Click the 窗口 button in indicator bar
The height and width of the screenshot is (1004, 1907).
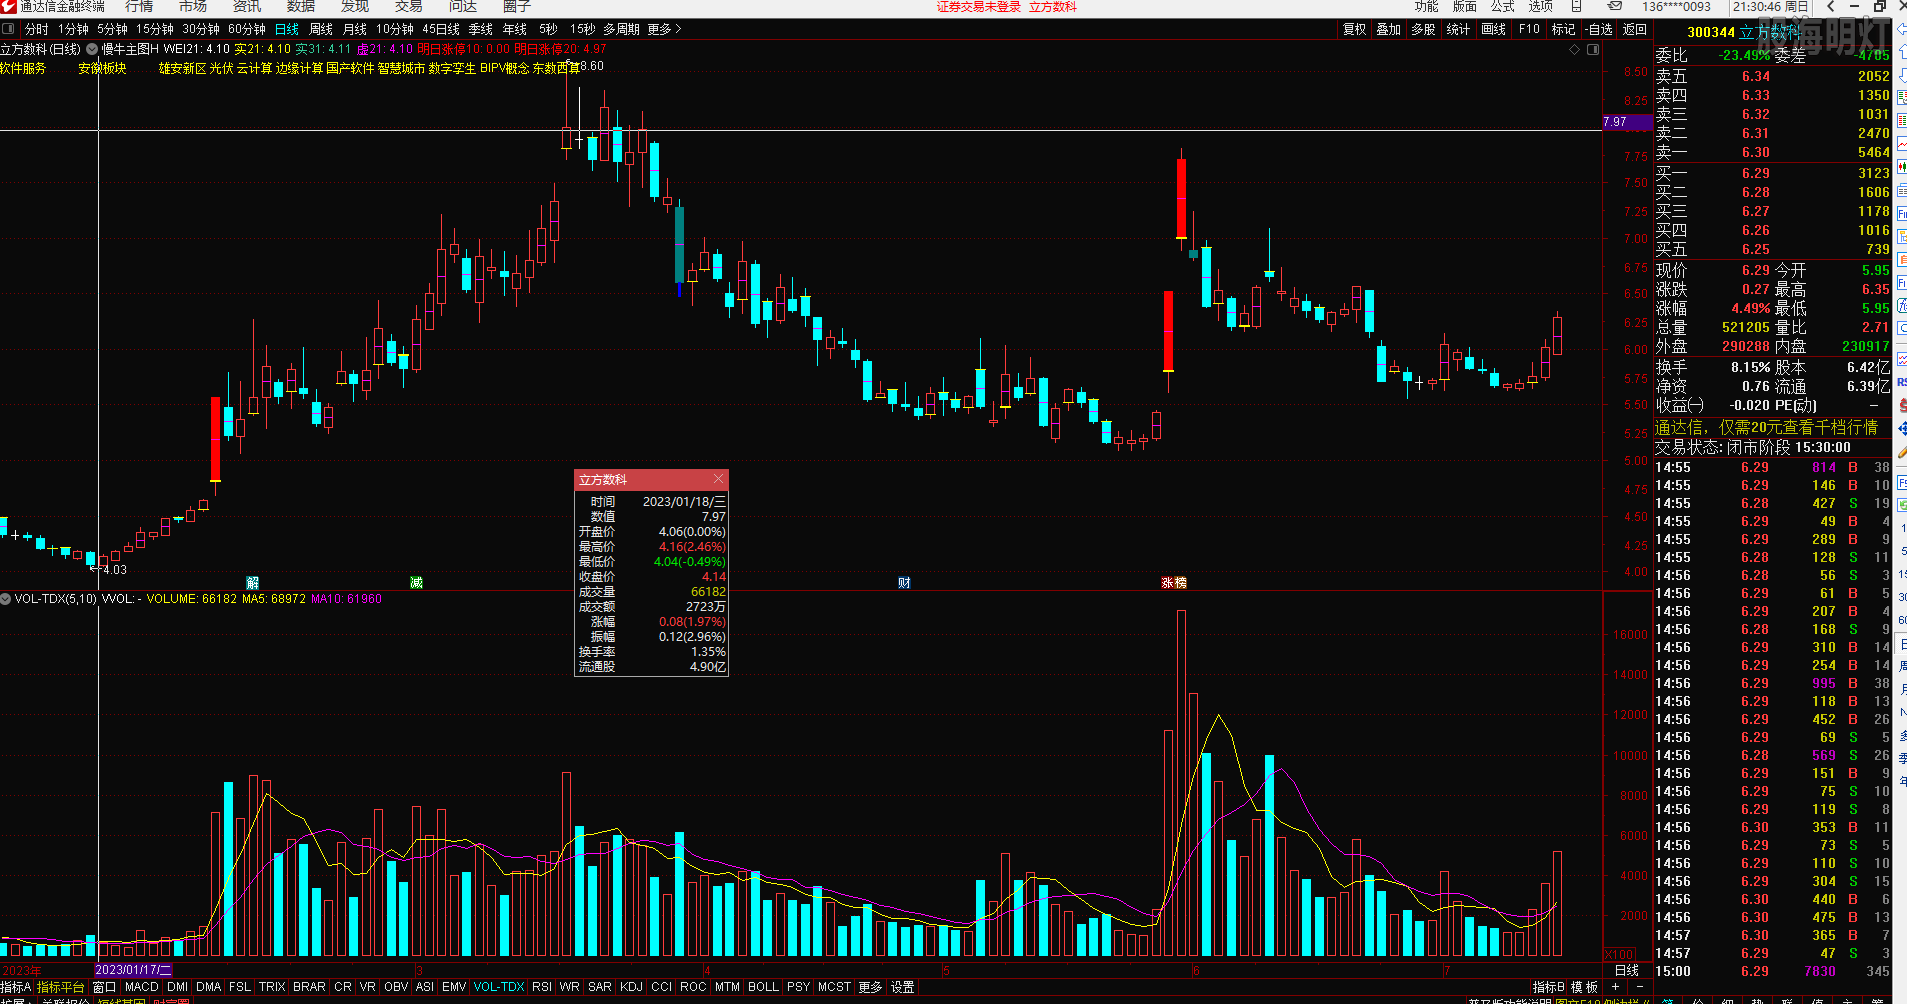click(x=104, y=987)
